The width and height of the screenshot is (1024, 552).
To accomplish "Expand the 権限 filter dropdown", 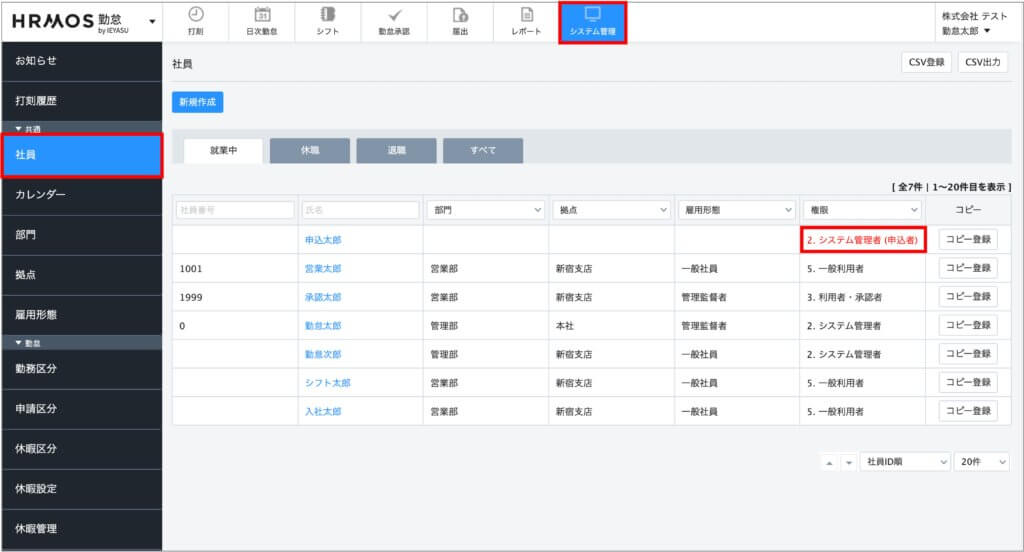I will [861, 210].
